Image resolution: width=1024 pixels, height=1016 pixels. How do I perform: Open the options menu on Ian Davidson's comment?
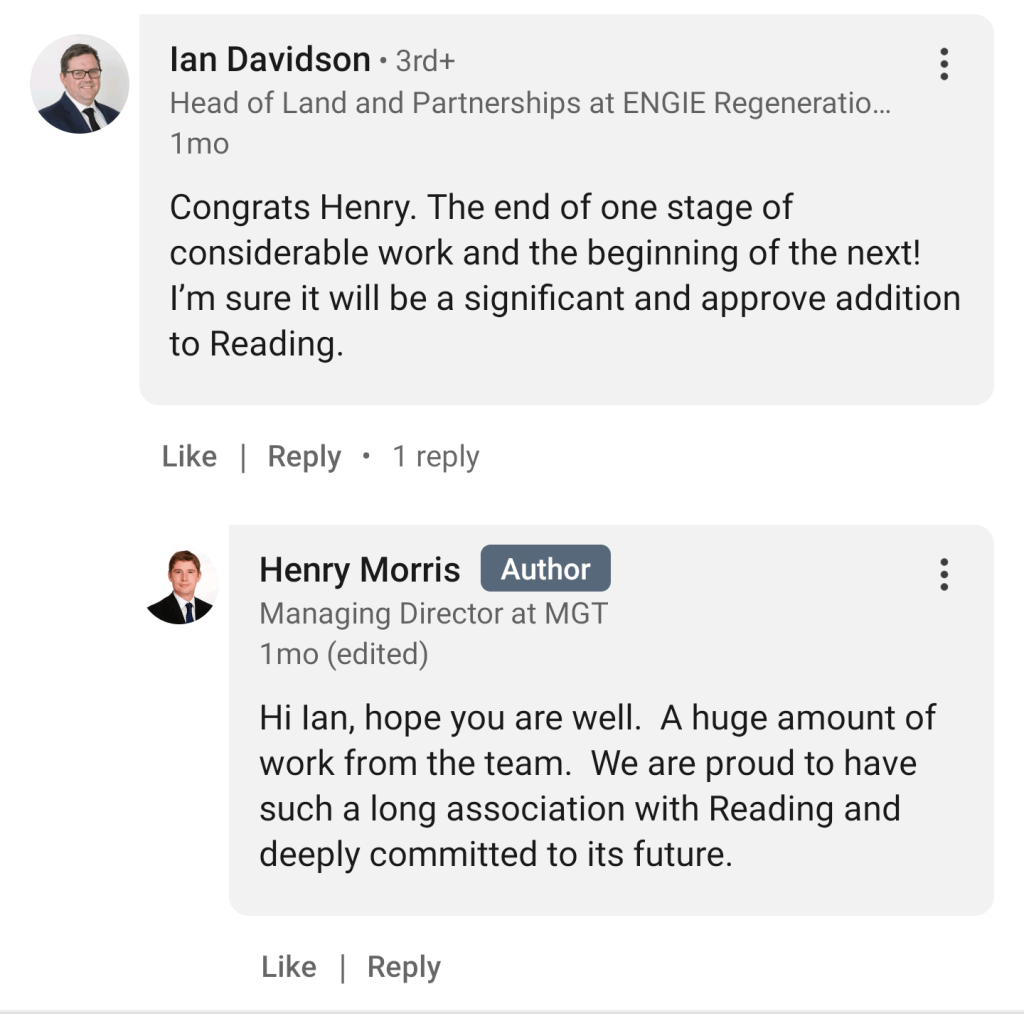[x=943, y=64]
